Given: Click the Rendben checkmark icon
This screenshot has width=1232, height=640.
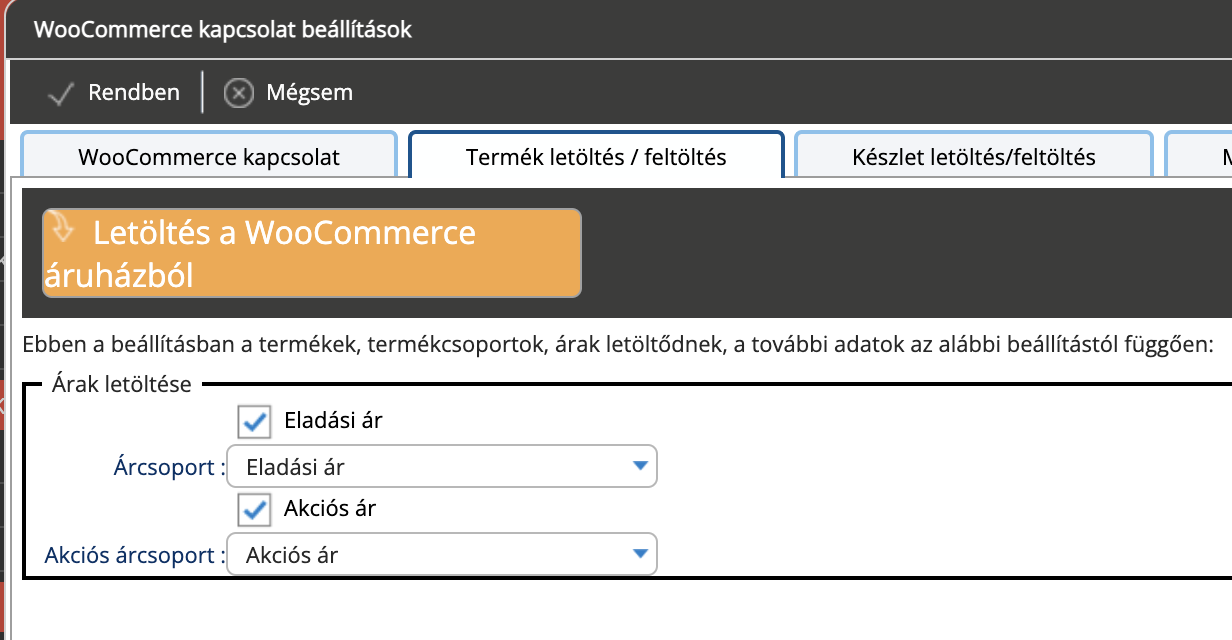Looking at the screenshot, I should pyautogui.click(x=62, y=94).
